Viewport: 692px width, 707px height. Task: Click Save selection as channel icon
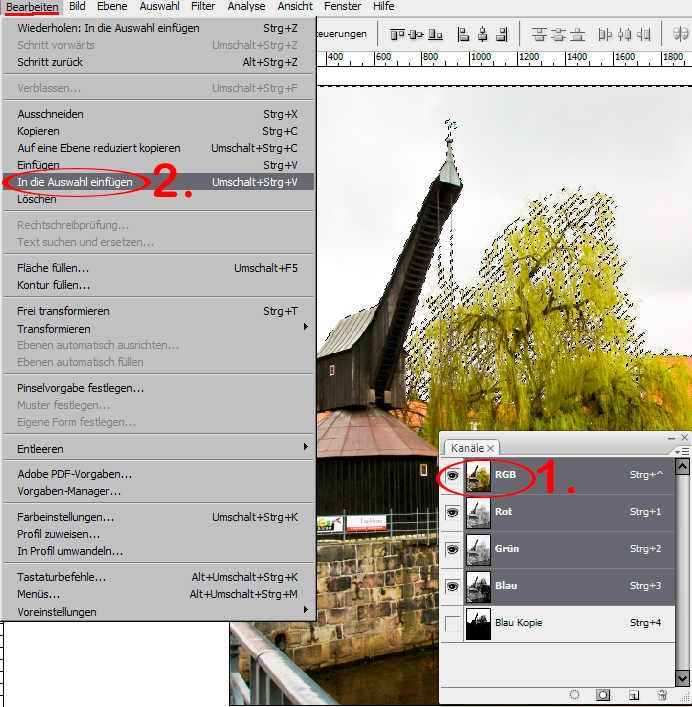pos(604,694)
